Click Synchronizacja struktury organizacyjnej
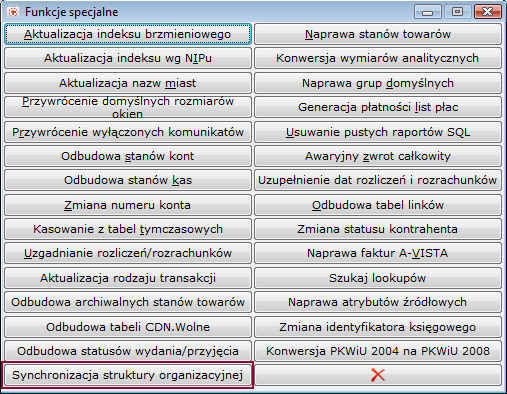This screenshot has height=394, width=507. tap(128, 375)
